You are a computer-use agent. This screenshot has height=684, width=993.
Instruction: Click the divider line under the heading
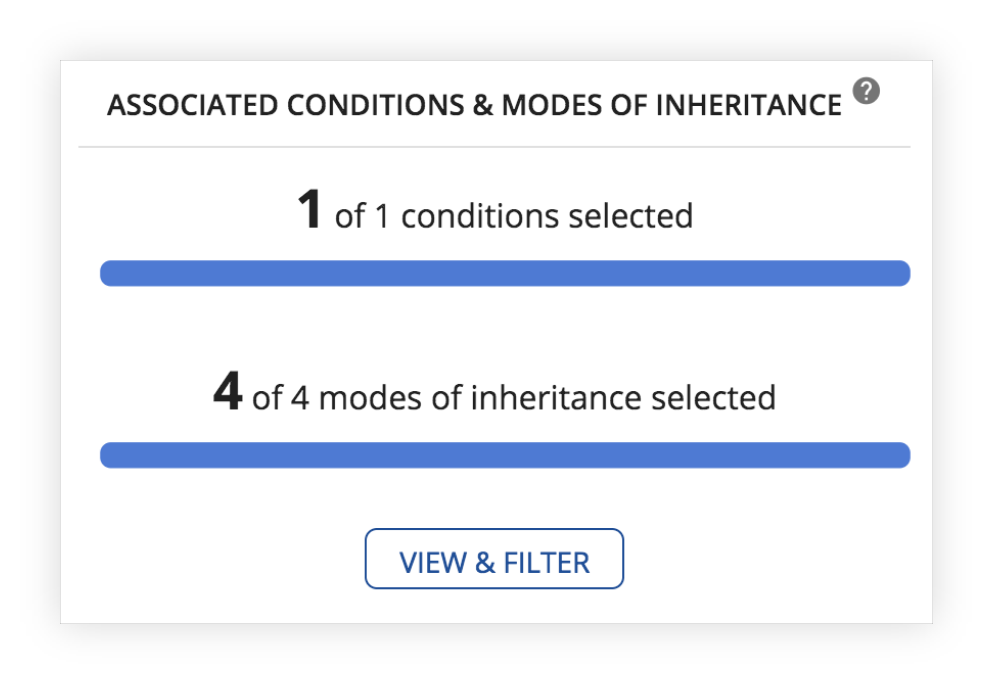point(494,147)
